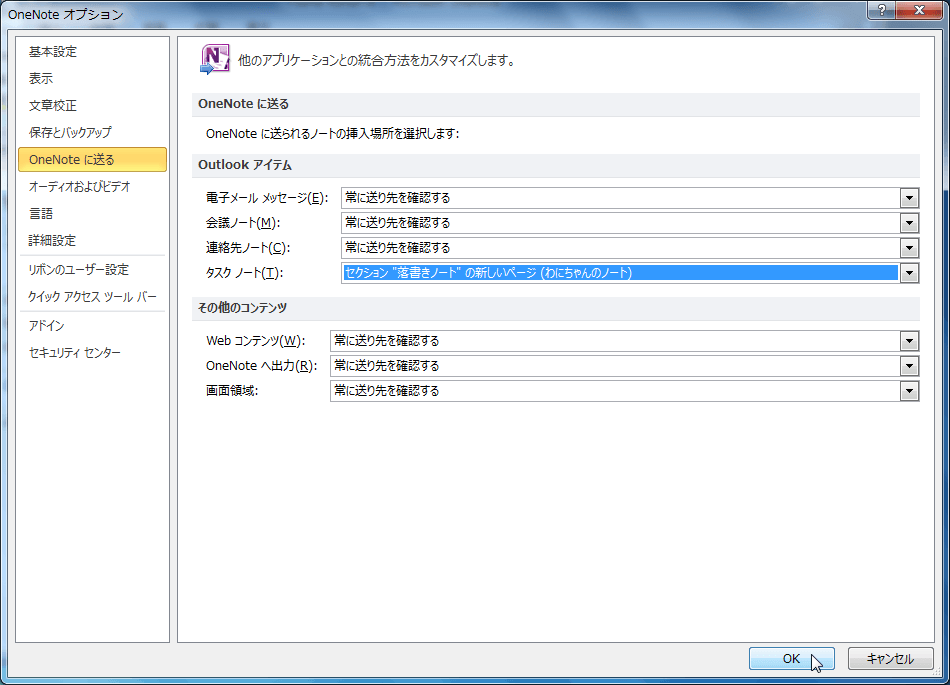Open the 基本設定 category
950x685 pixels.
[53, 51]
